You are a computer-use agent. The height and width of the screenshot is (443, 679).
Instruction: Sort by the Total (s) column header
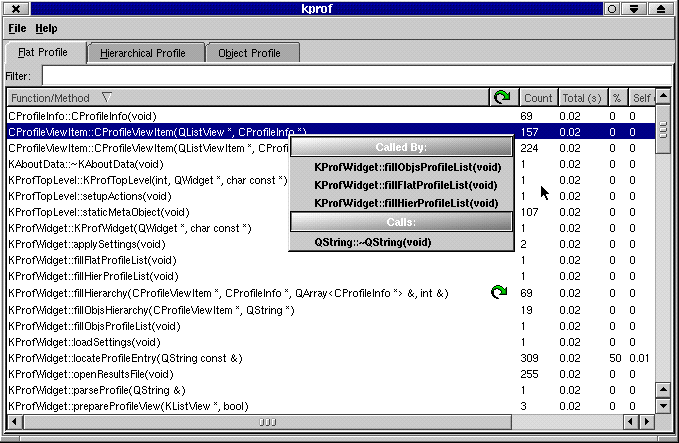point(583,98)
